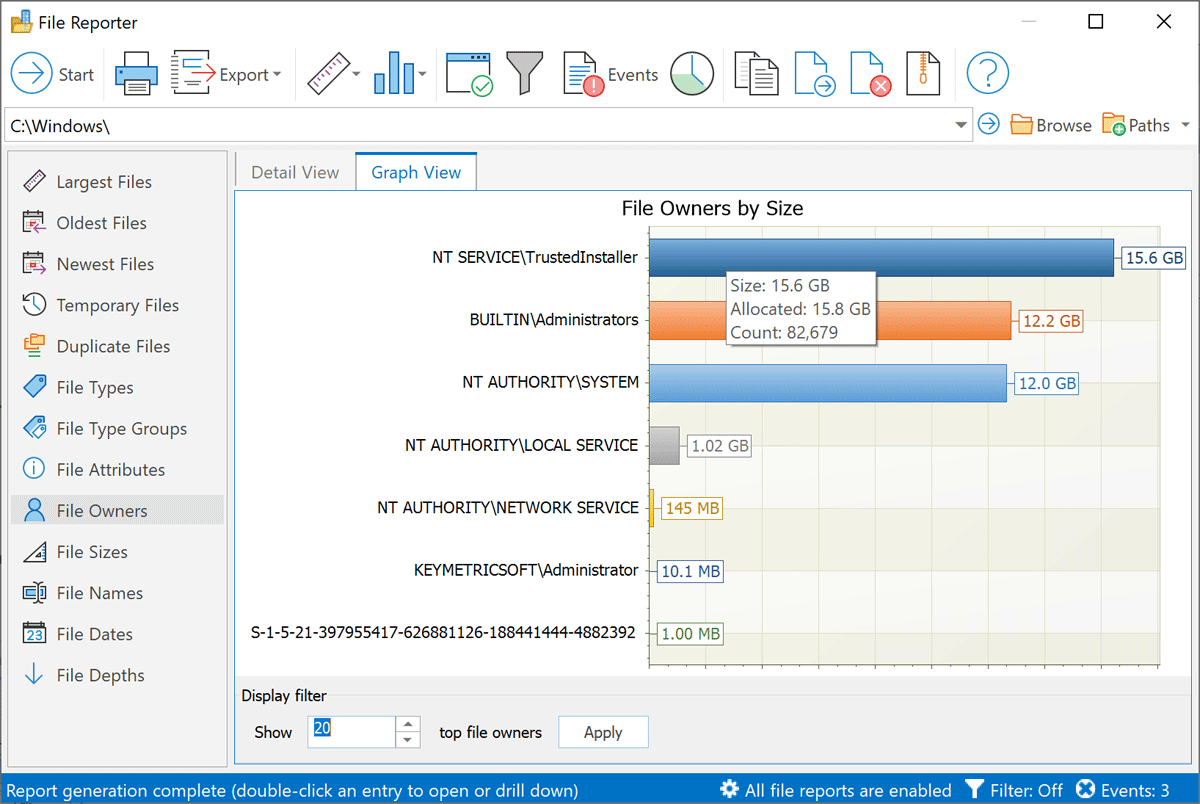The height and width of the screenshot is (804, 1200).
Task: Select File Dates in the sidebar
Action: (117, 633)
